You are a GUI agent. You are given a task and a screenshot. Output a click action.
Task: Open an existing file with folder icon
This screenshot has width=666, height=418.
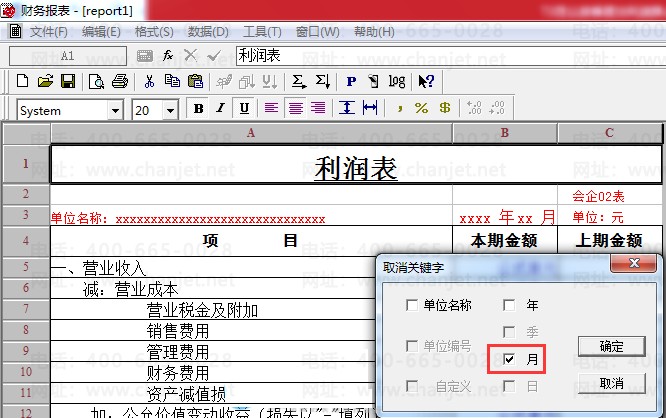click(45, 81)
